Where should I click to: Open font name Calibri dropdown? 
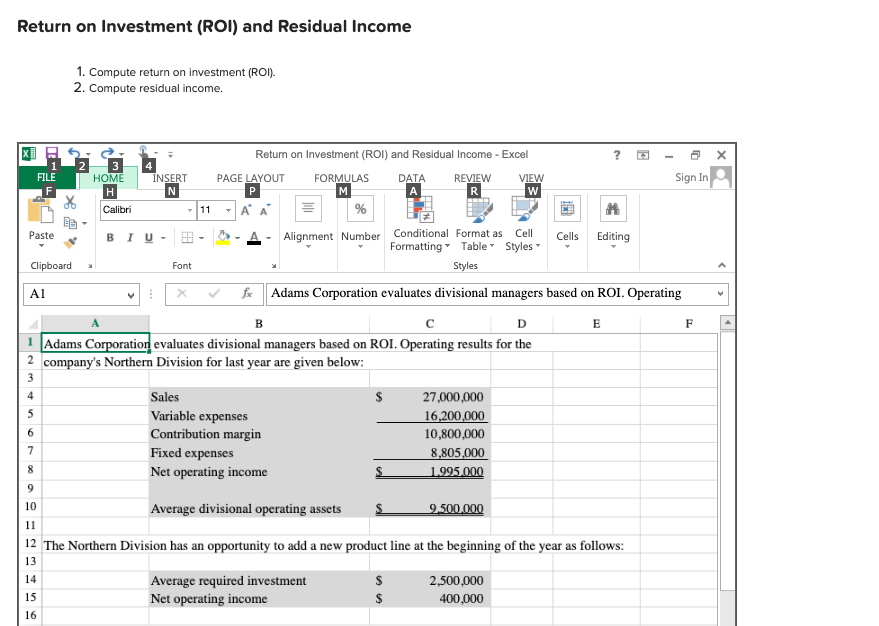pos(190,210)
